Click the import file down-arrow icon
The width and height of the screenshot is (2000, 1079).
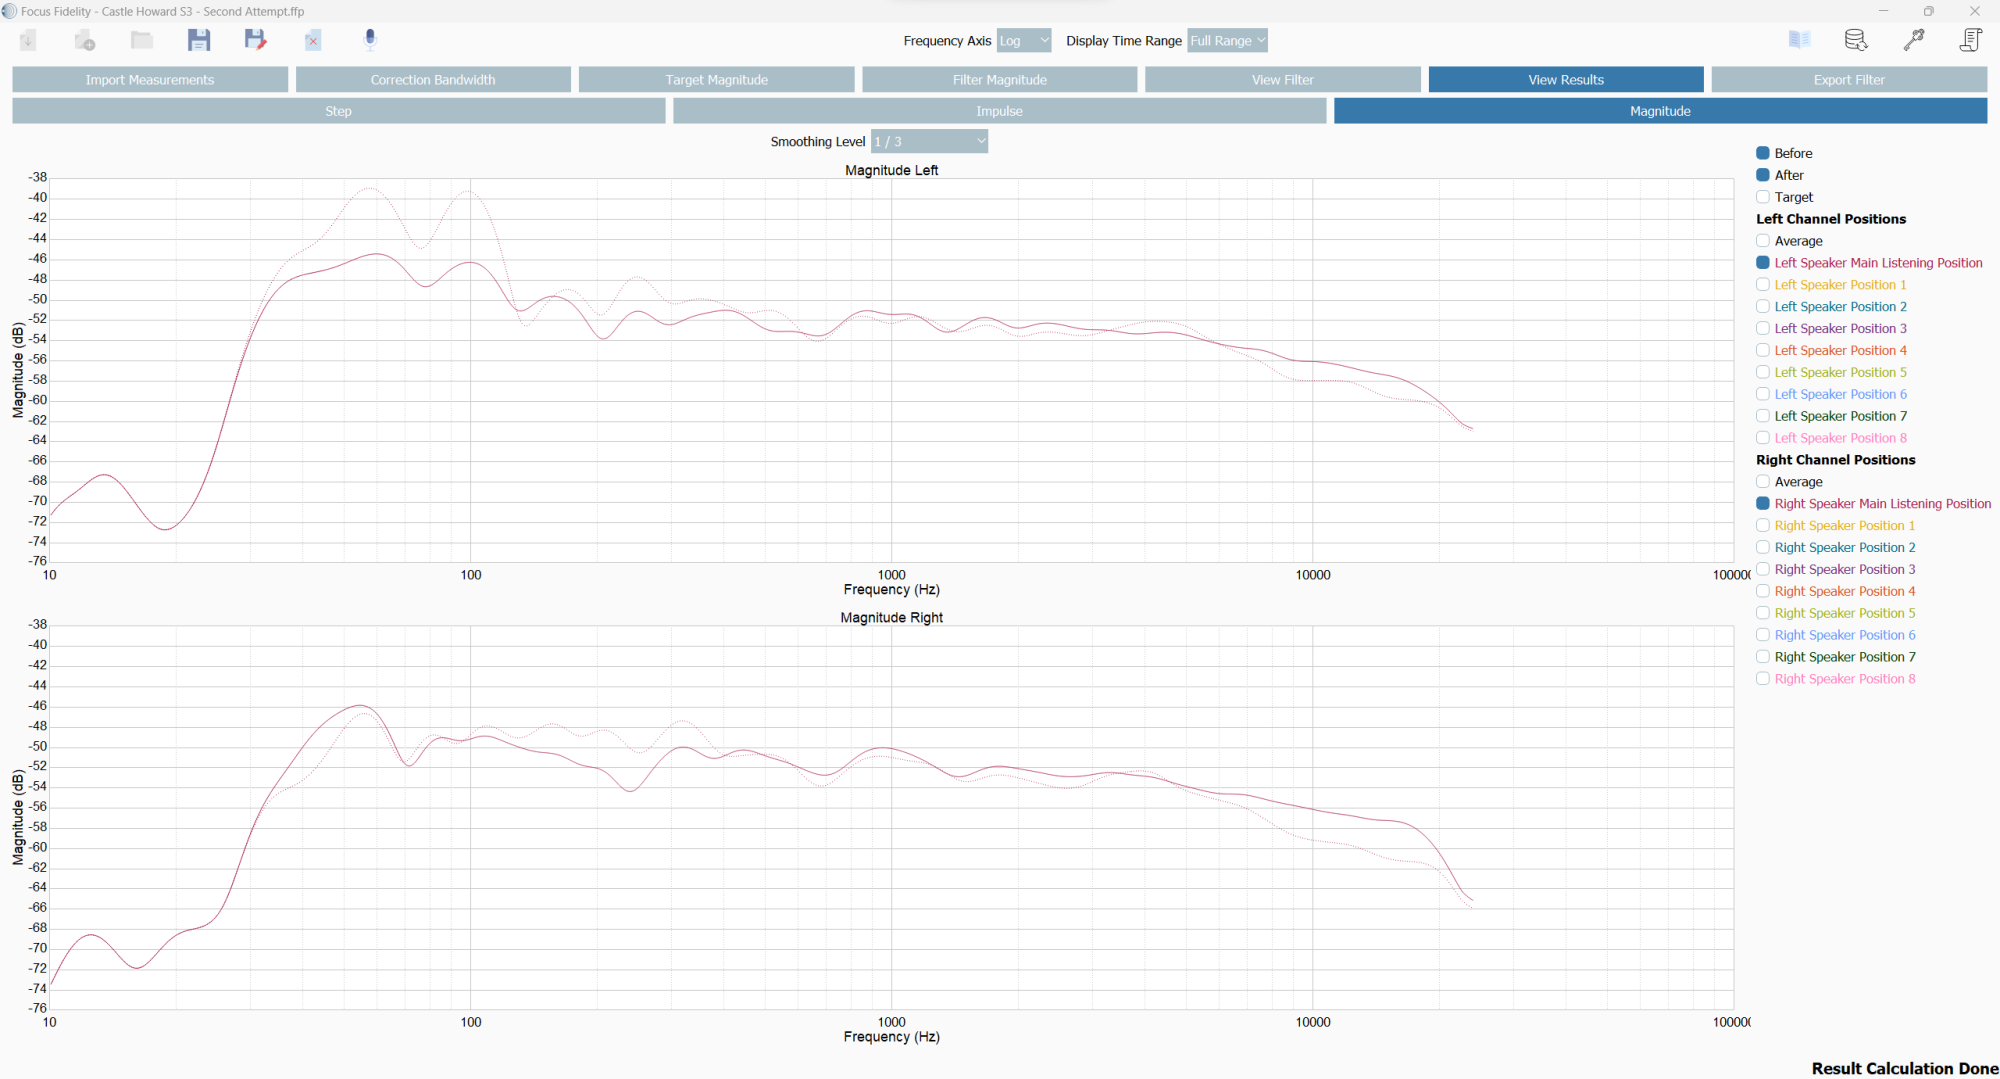[28, 40]
